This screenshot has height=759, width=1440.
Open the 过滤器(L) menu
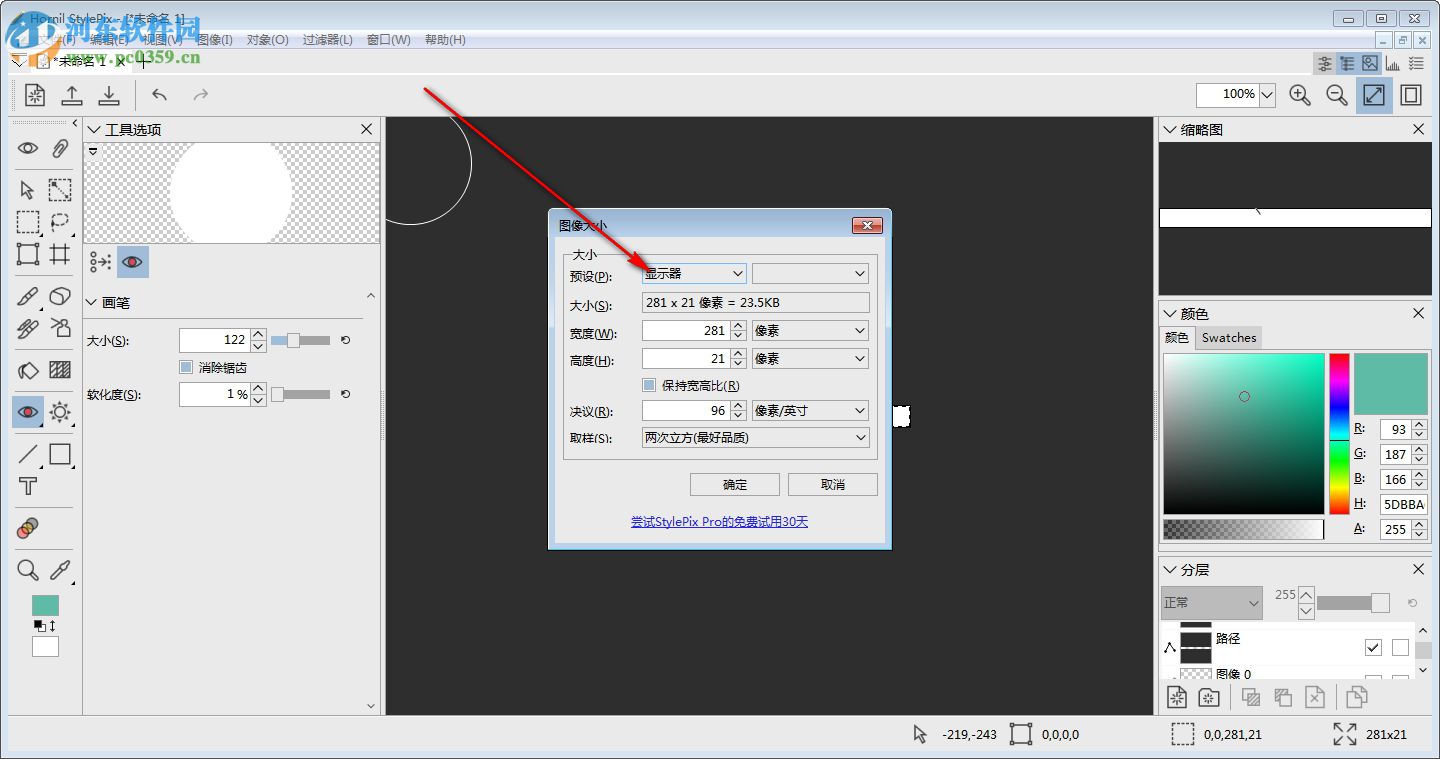point(328,40)
